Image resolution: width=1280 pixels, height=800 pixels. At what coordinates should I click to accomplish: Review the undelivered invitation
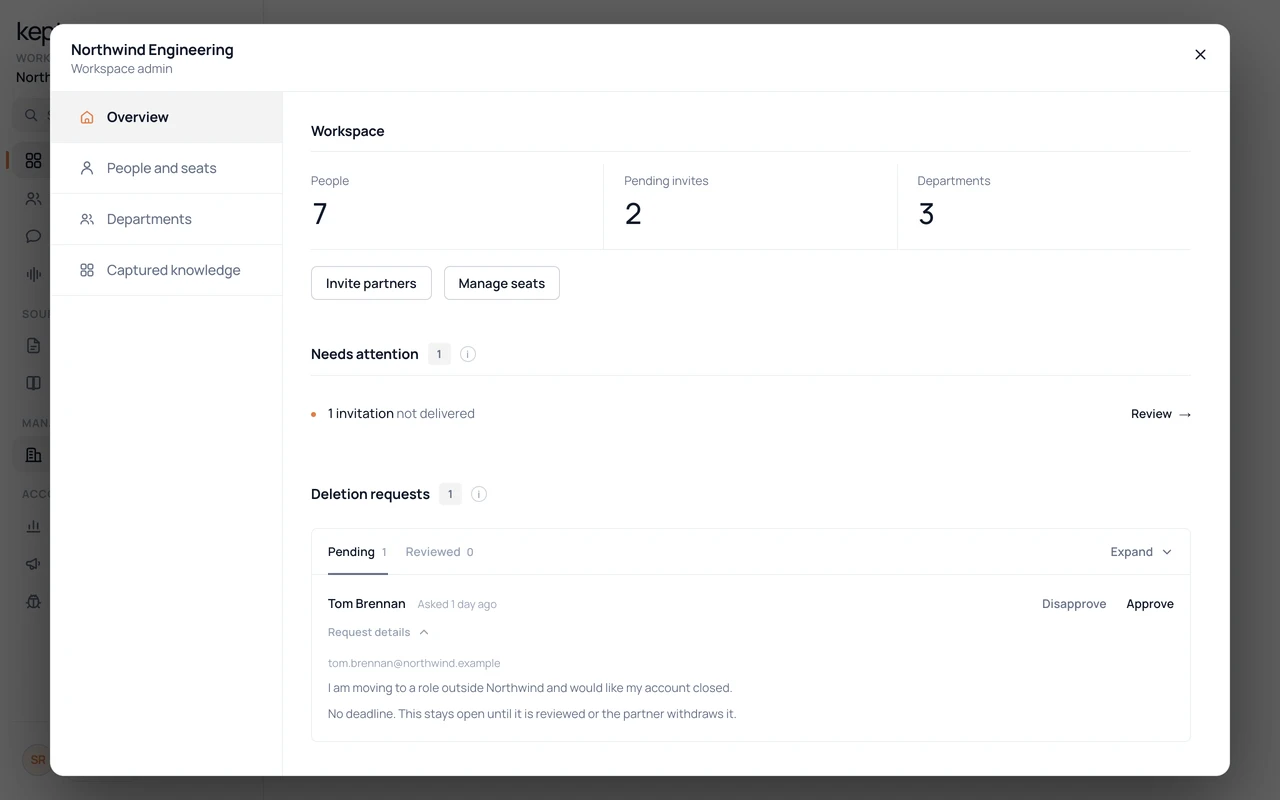1161,414
